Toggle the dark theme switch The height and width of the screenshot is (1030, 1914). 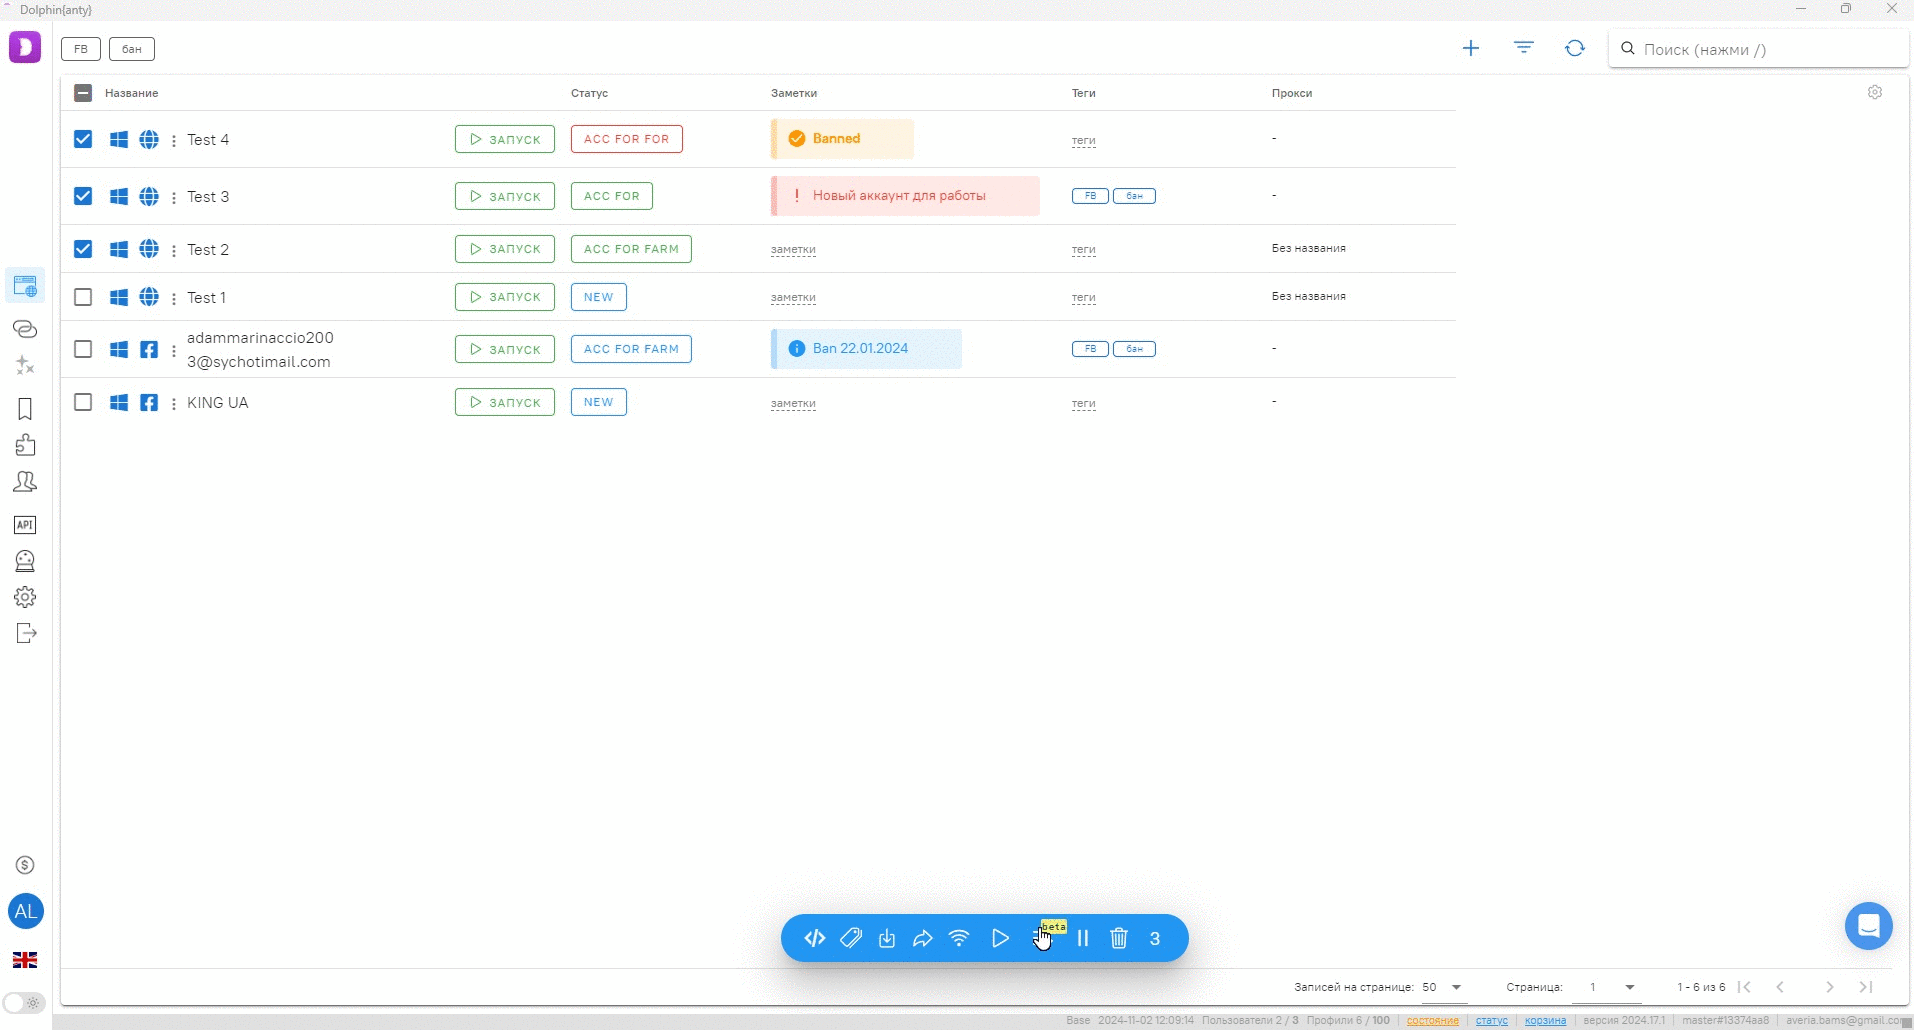24,1002
